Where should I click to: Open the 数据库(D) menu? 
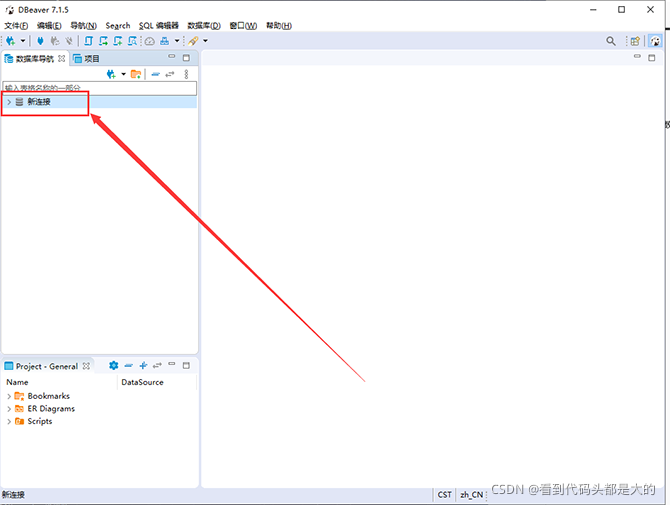(x=204, y=26)
